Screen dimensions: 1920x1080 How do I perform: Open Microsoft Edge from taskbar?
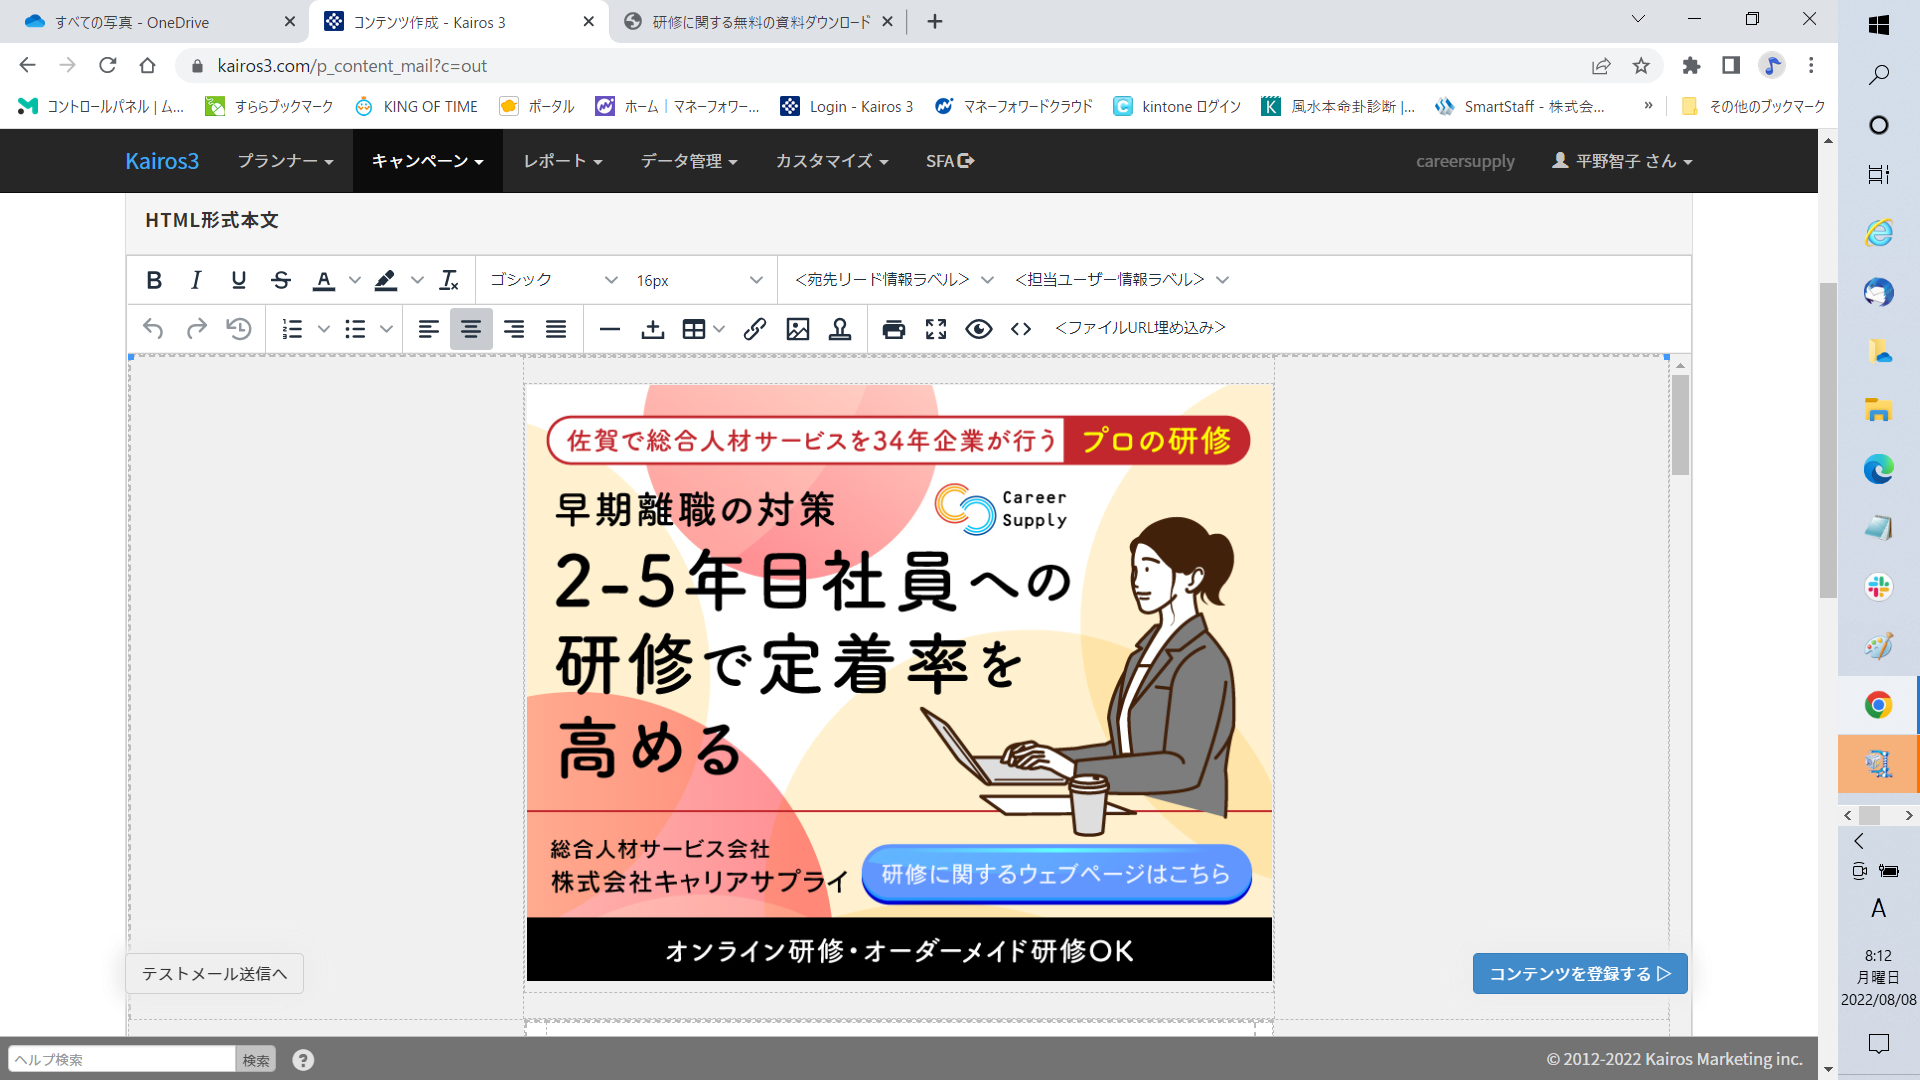coord(1879,469)
